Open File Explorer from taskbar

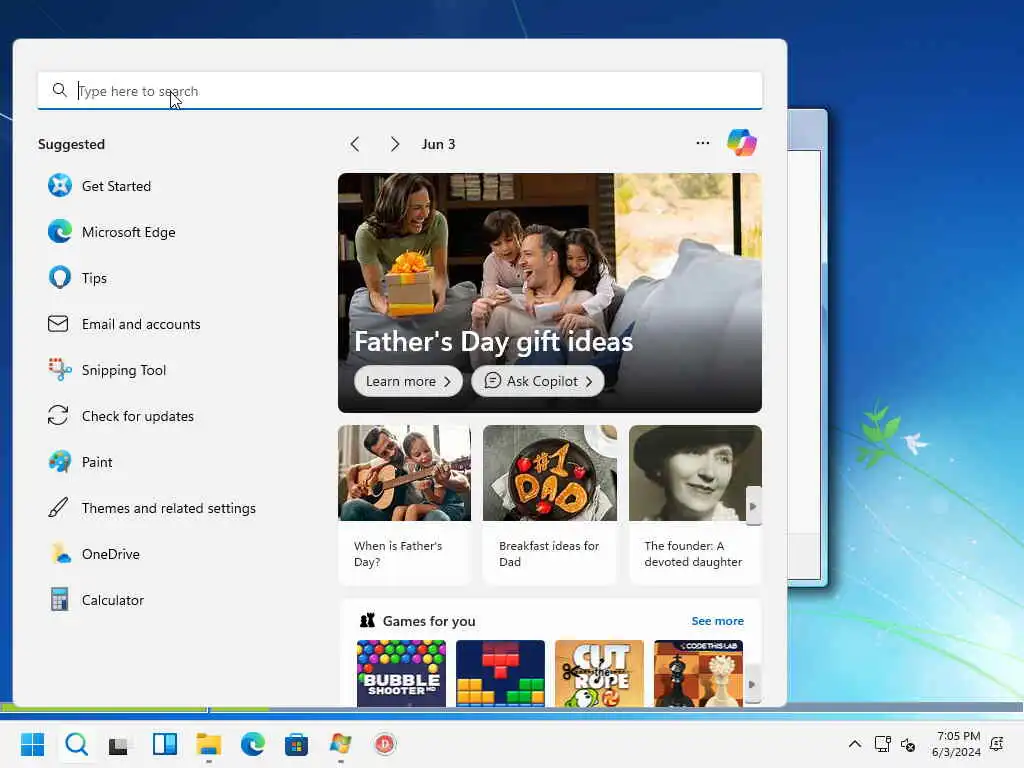209,744
